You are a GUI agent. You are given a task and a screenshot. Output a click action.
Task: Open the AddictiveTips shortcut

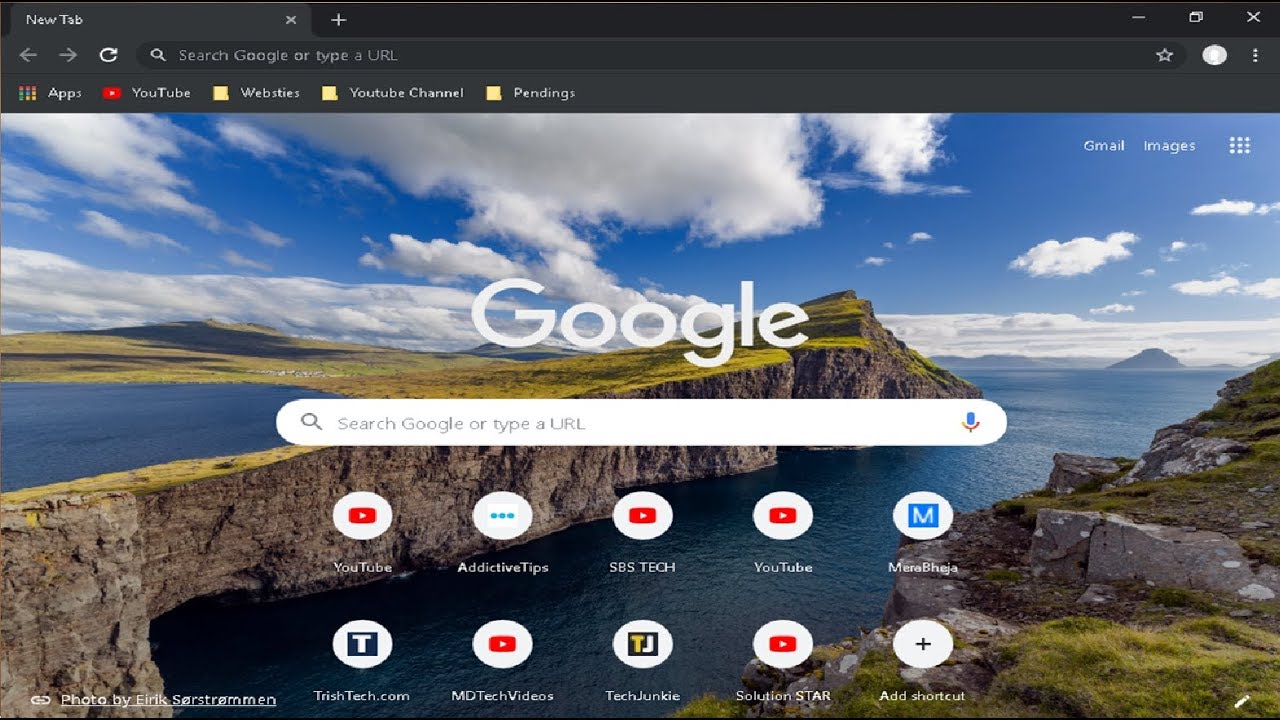(502, 531)
